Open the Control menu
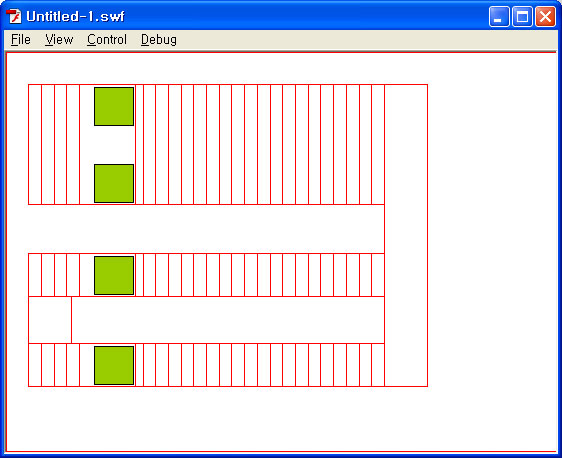This screenshot has width=562, height=458. coord(107,39)
